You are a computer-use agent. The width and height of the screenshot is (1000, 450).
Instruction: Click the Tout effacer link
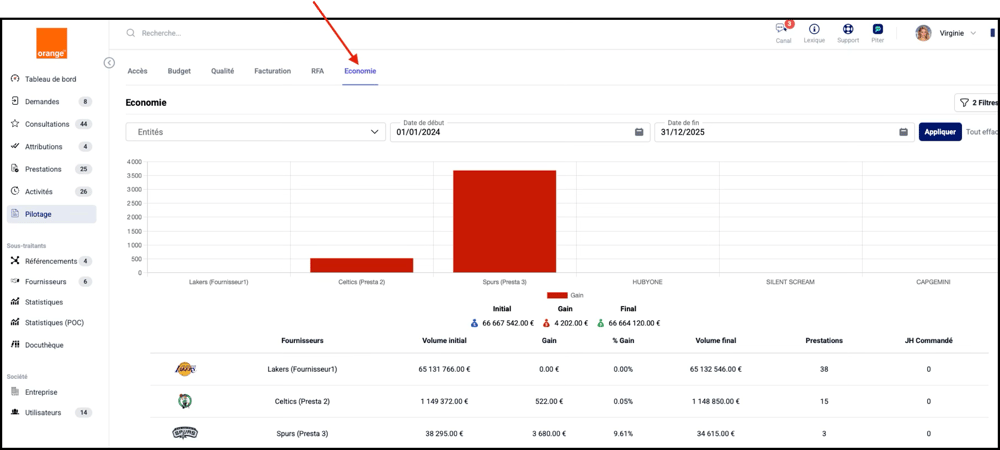point(983,132)
